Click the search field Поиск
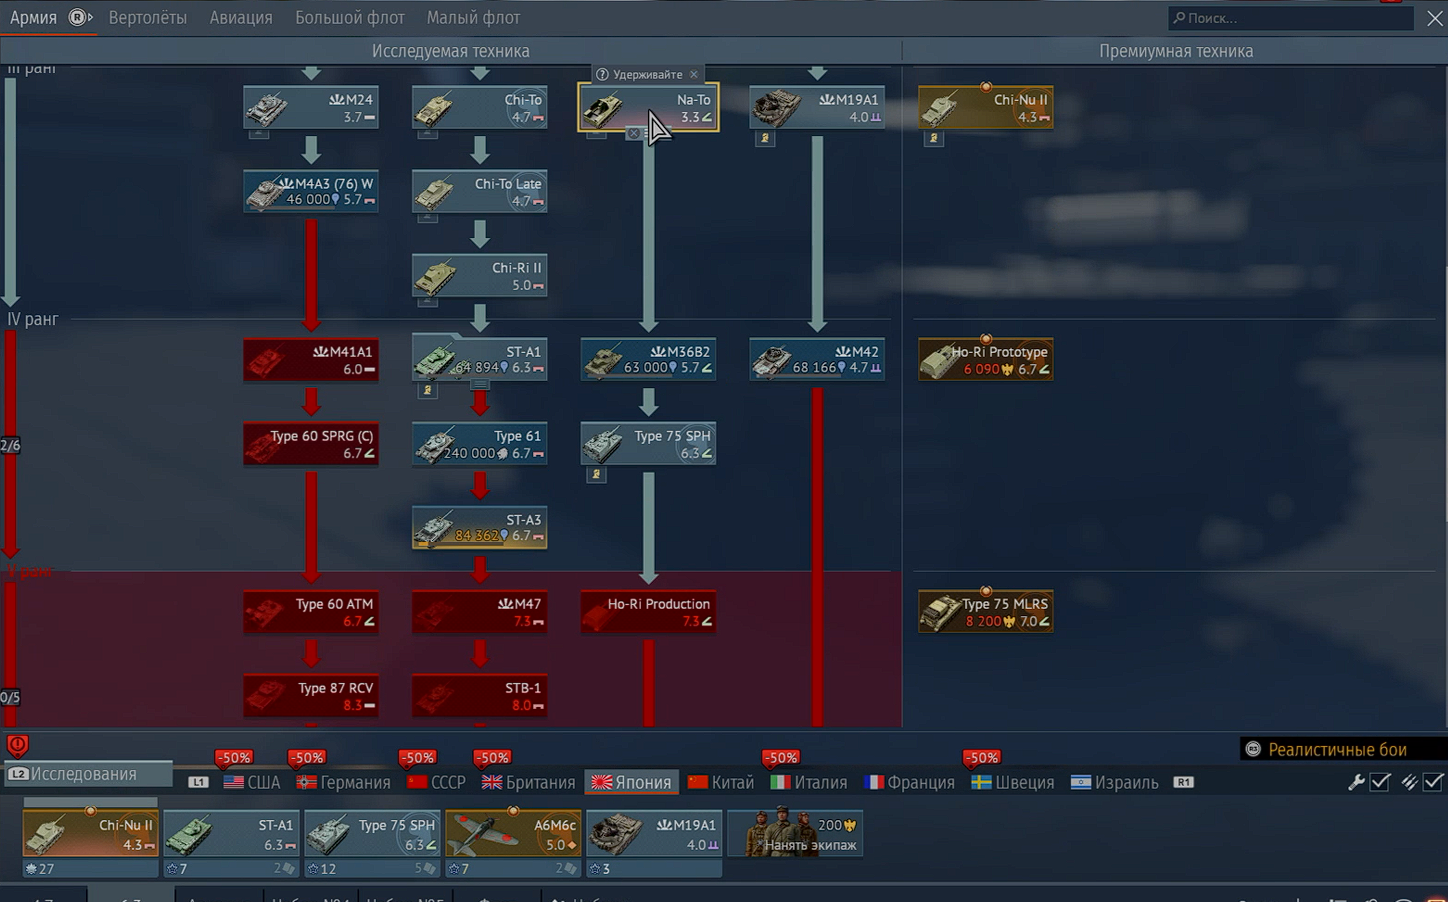This screenshot has height=902, width=1448. pos(1290,18)
